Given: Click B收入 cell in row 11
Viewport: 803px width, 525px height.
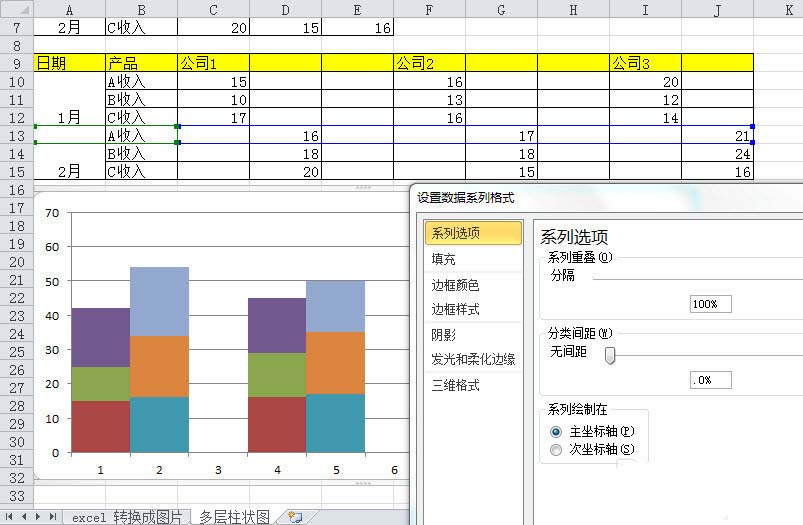Looking at the screenshot, I should [x=141, y=99].
